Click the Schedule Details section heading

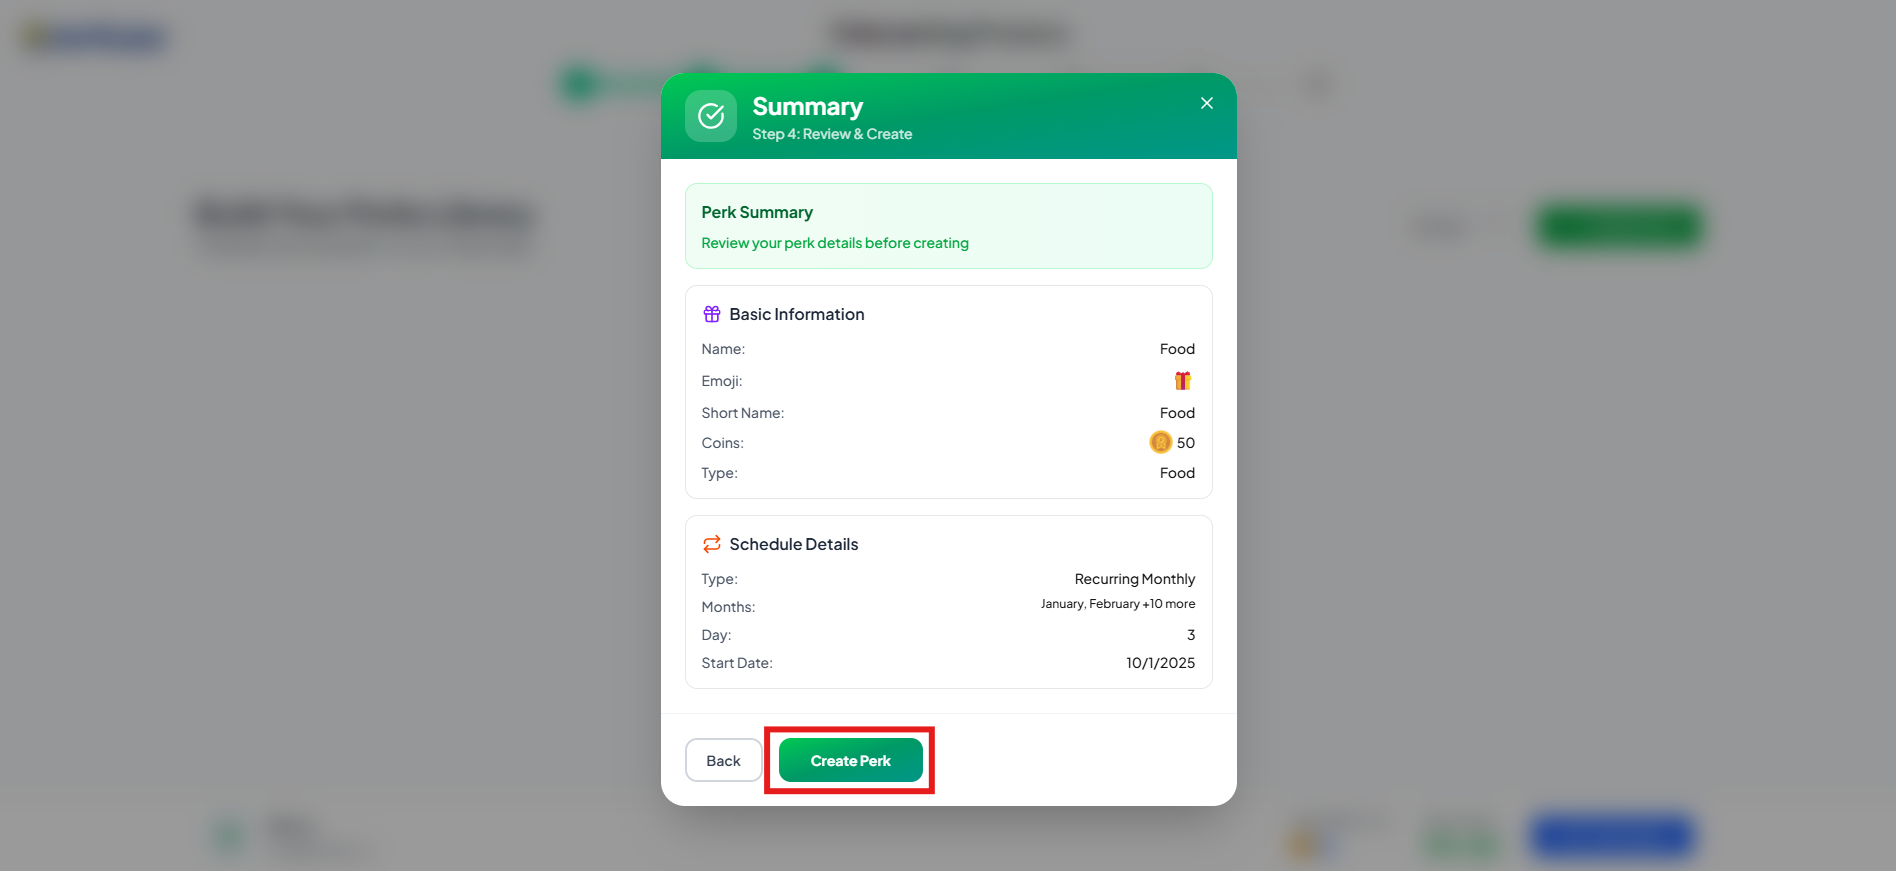coord(794,544)
